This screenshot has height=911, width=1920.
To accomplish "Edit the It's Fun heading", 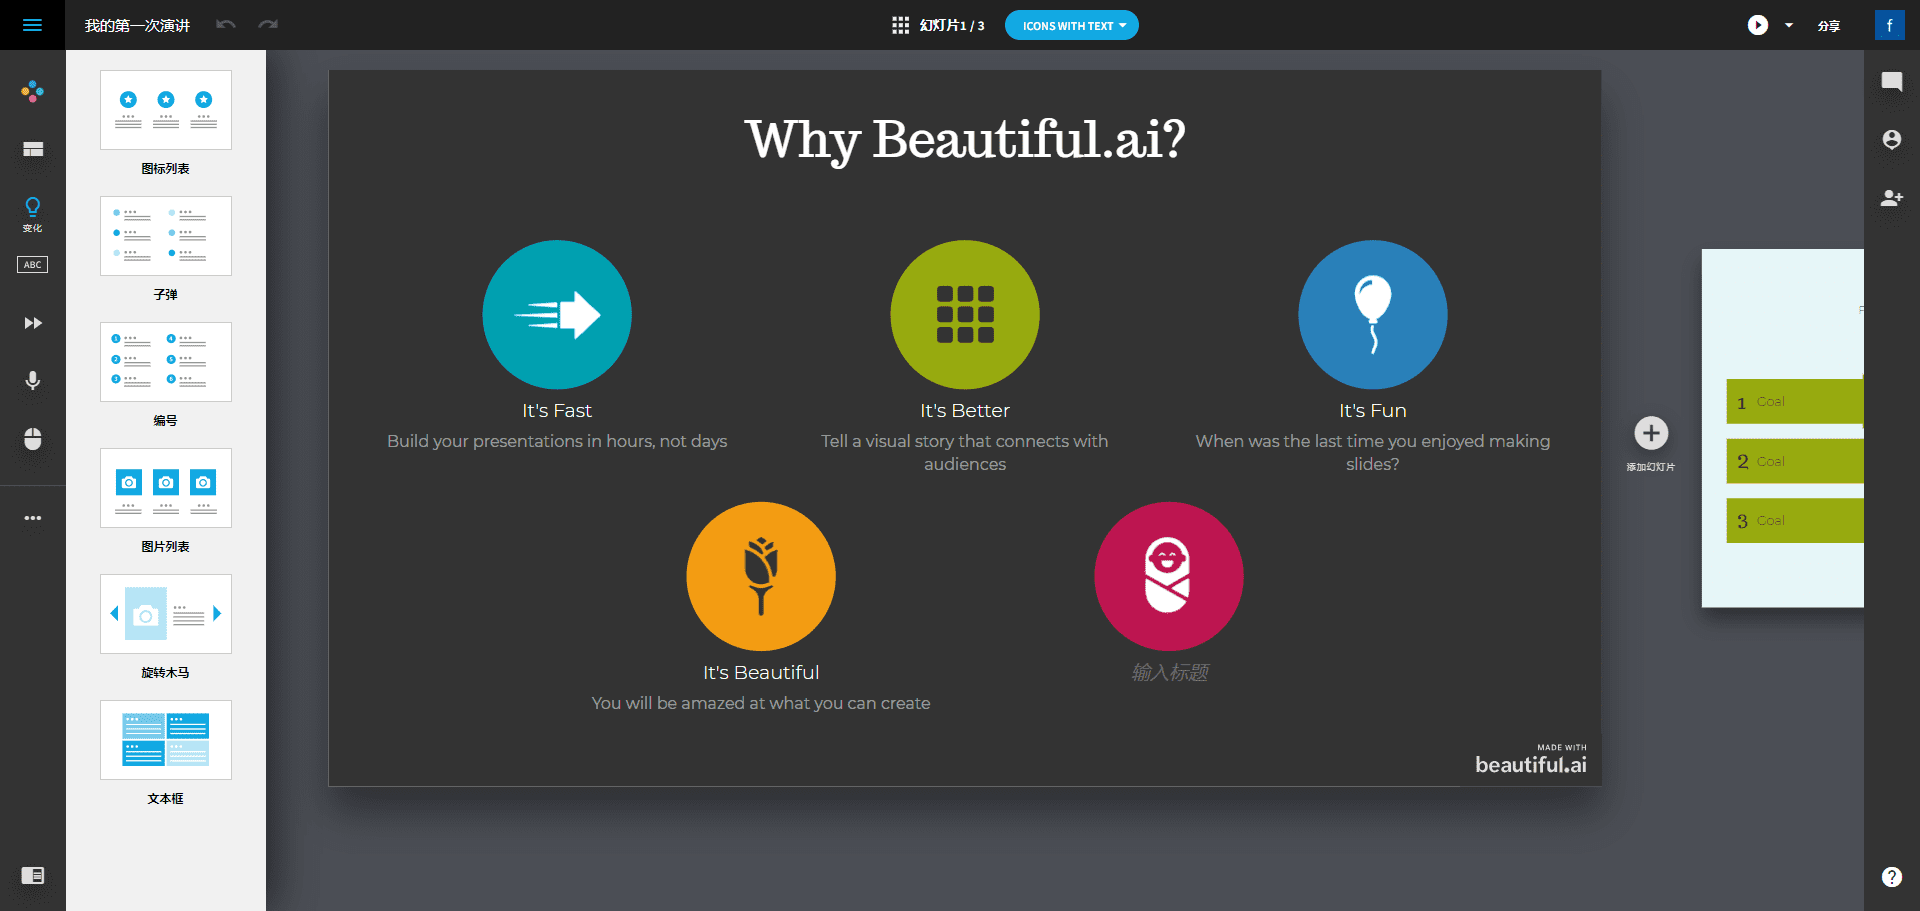I will (x=1373, y=411).
